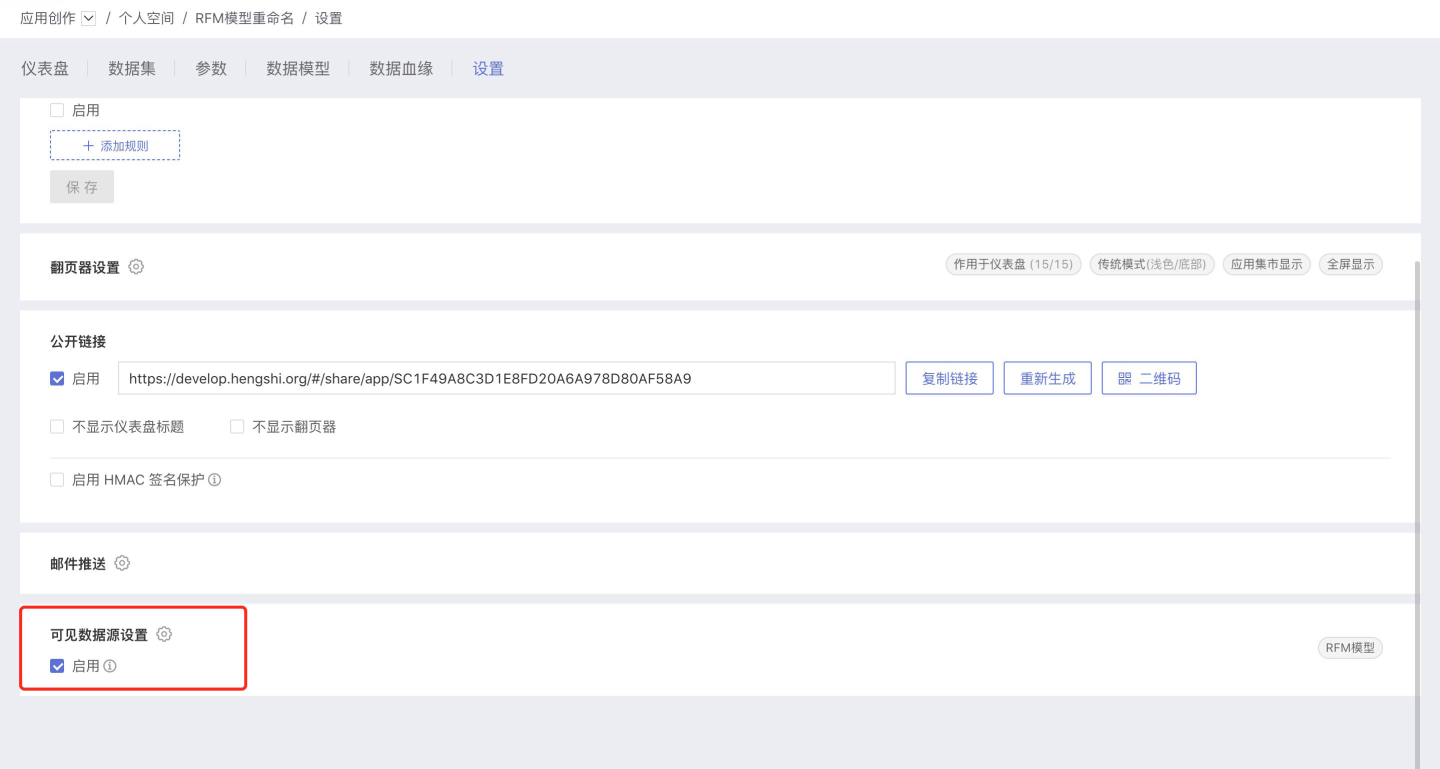1440x769 pixels.
Task: Click the plus 添加规则 button
Action: (x=115, y=145)
